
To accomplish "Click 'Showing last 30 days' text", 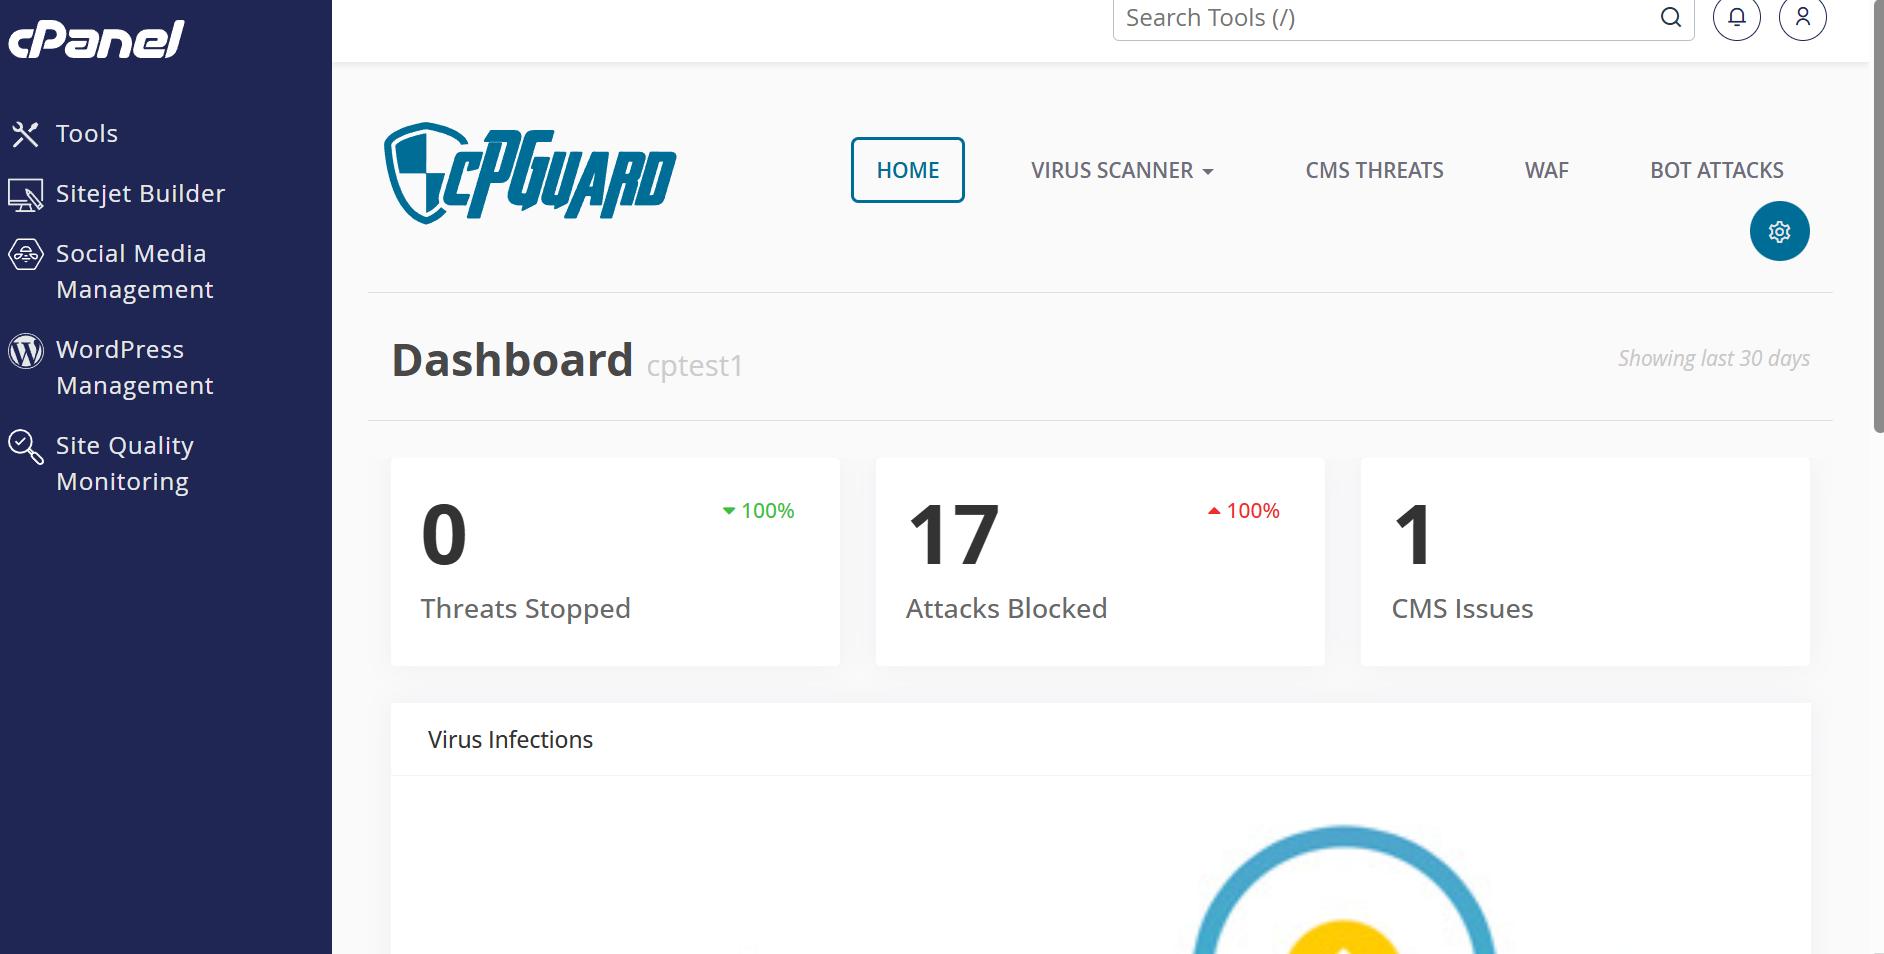I will tap(1714, 358).
